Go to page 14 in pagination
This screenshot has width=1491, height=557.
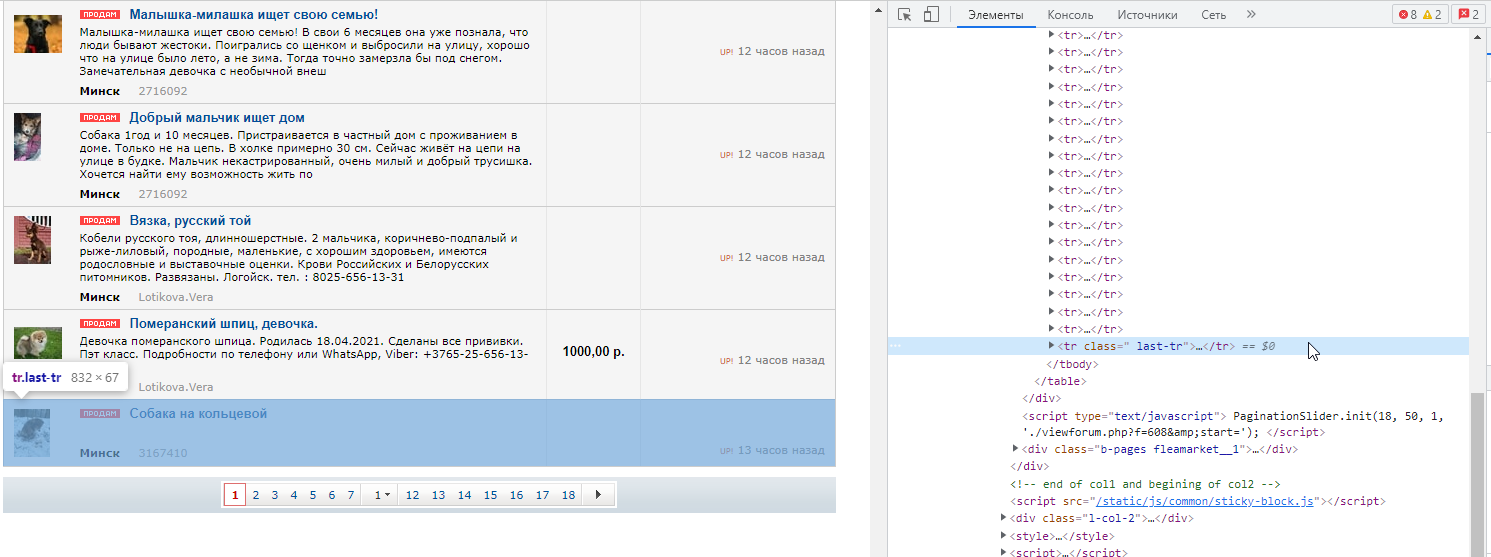[464, 495]
